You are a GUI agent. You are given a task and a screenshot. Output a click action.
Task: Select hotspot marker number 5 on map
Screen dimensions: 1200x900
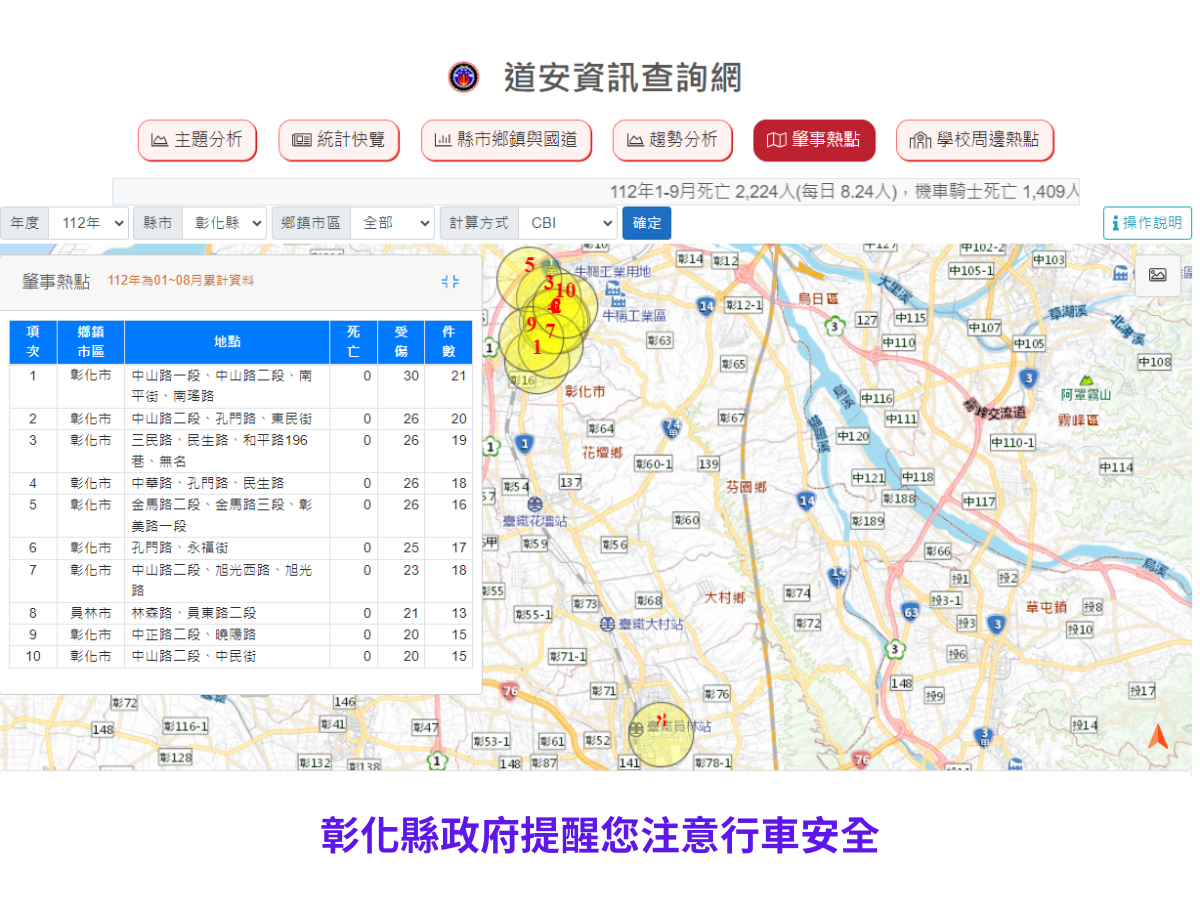529,266
